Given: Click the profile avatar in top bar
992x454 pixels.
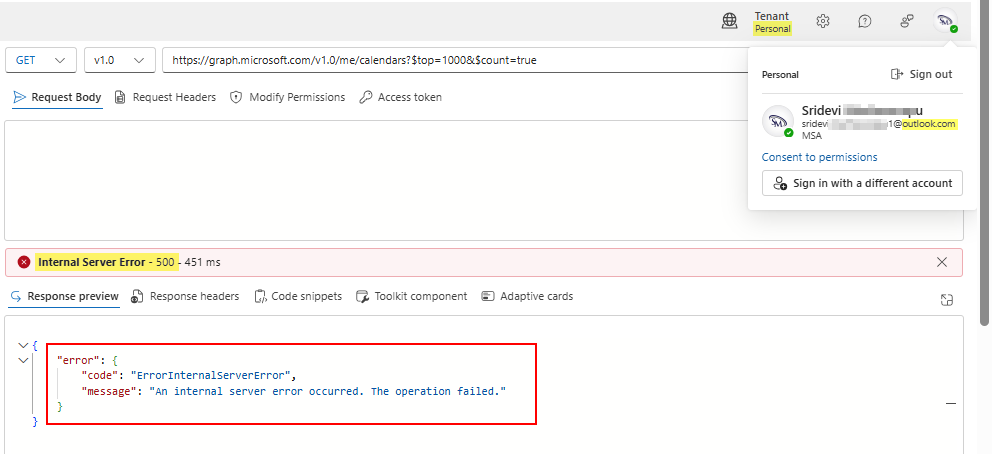Looking at the screenshot, I should point(946,21).
